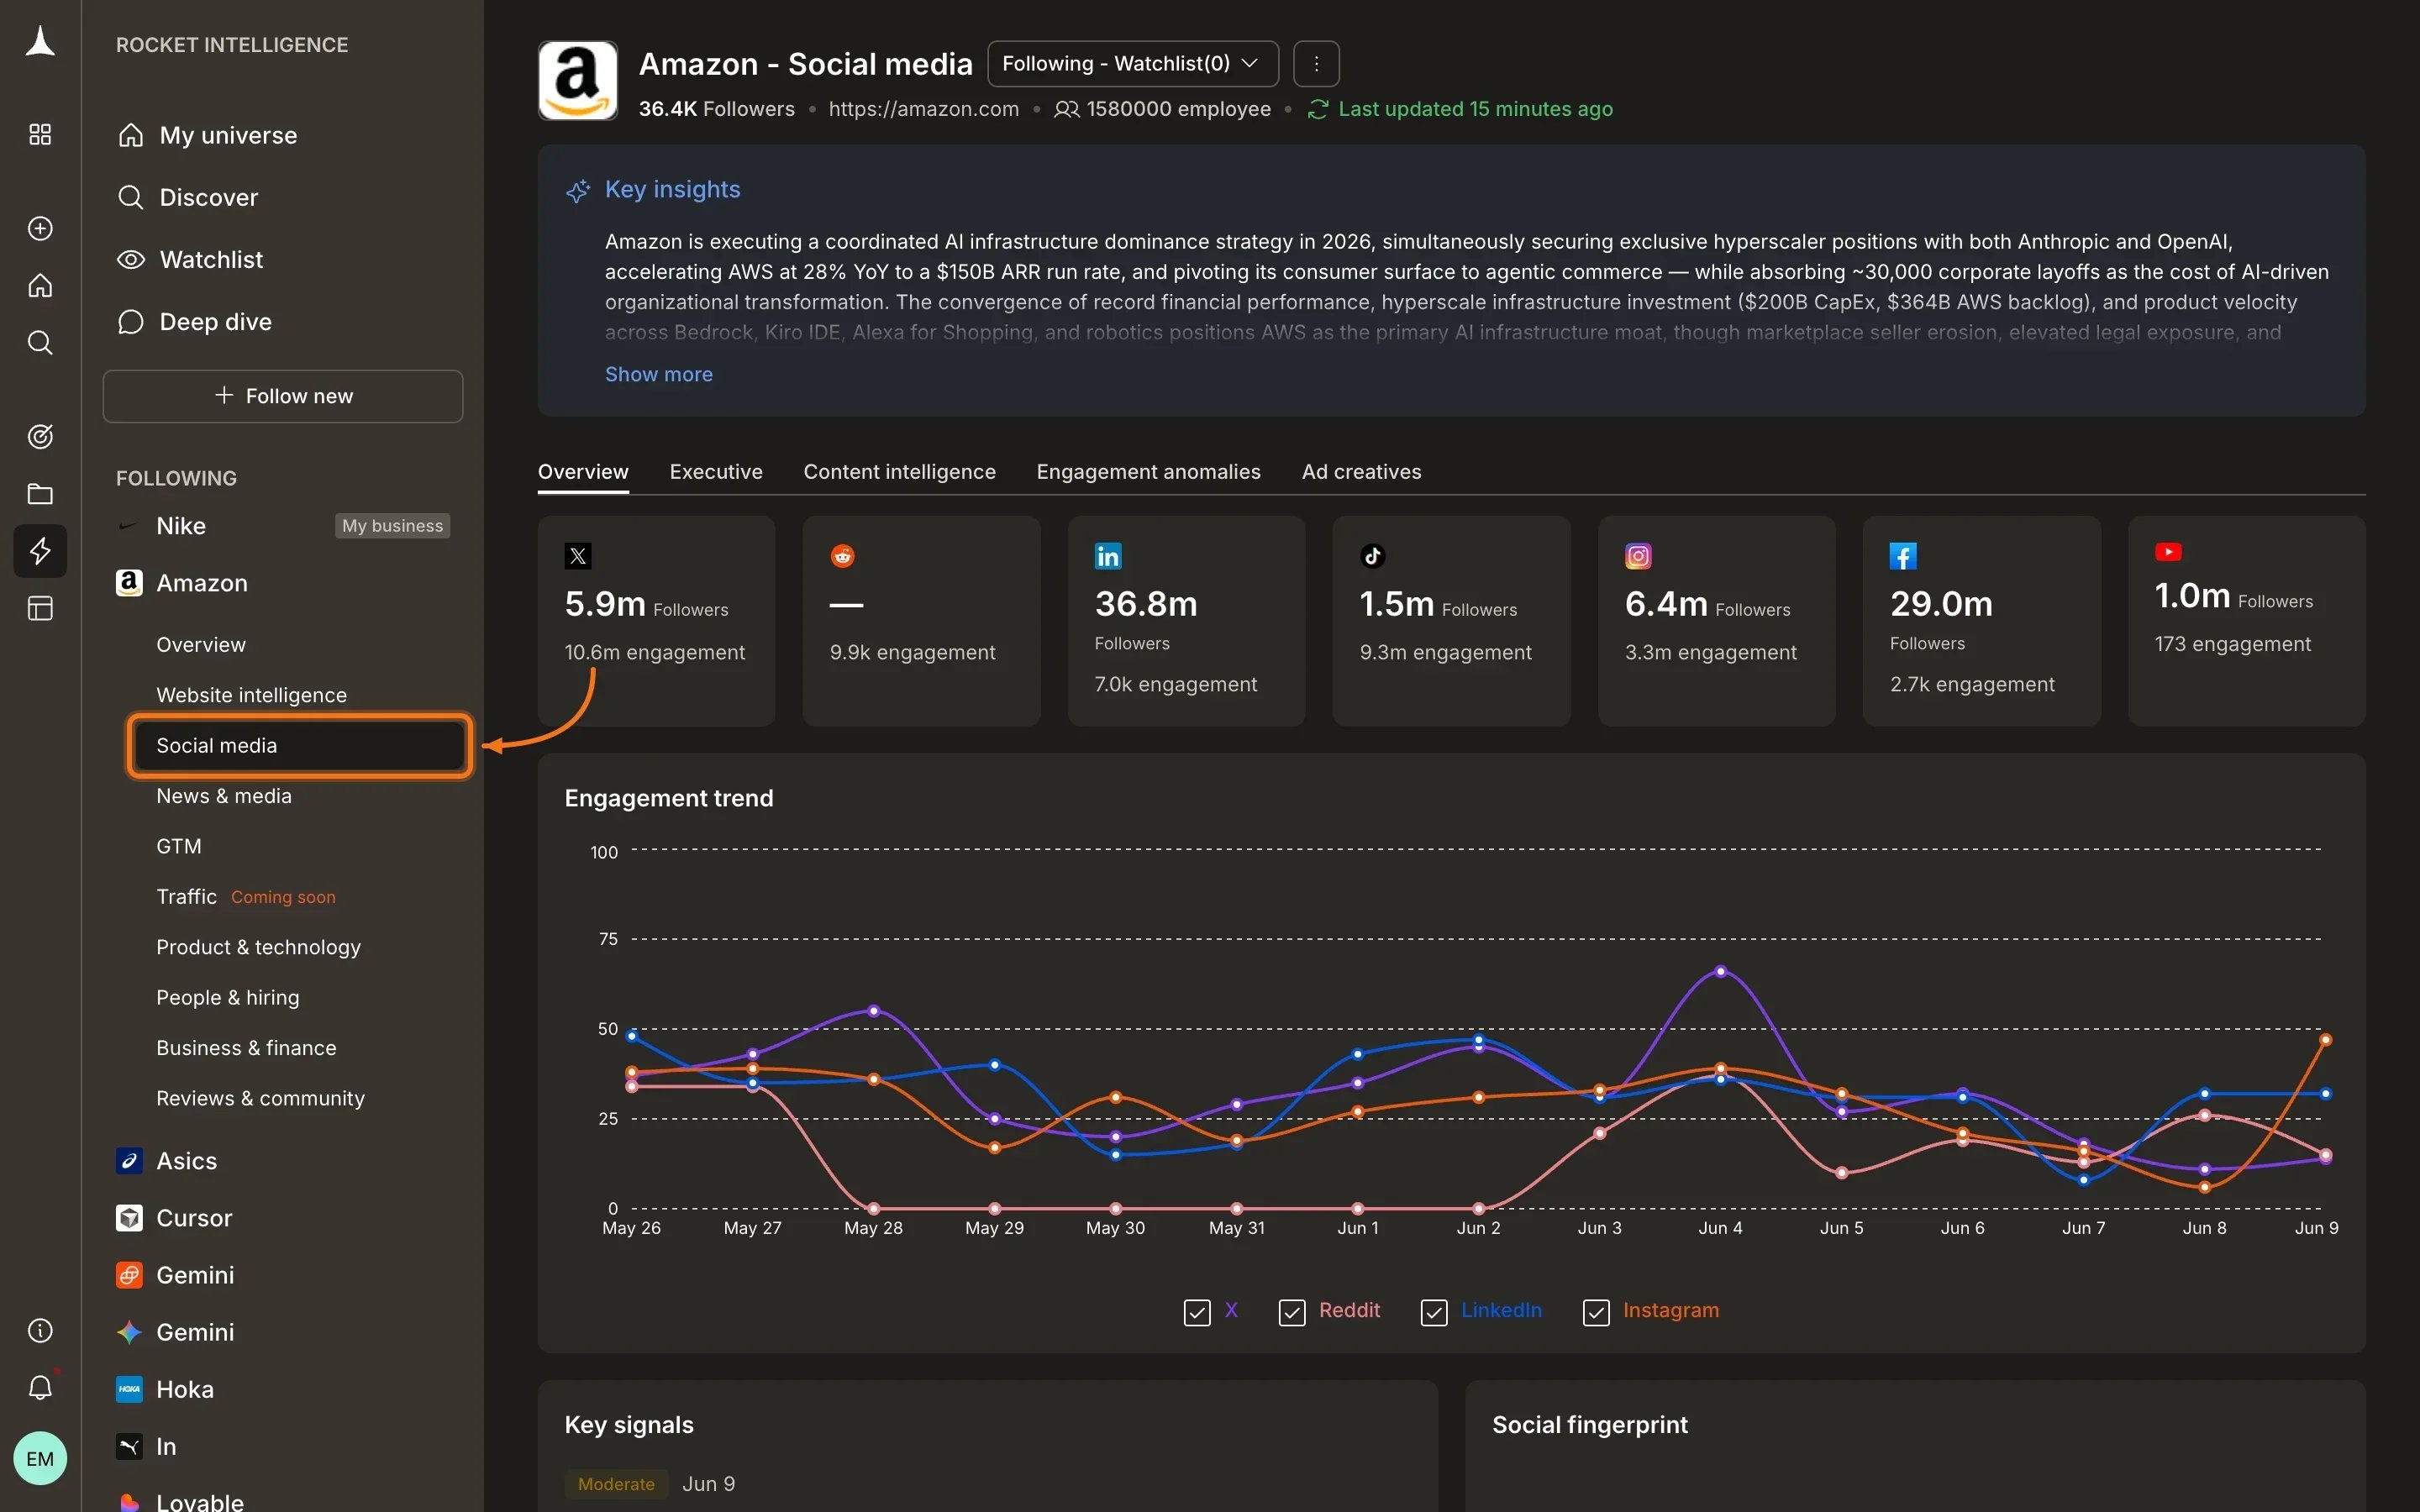
Task: Click the Instagram icon in the stats card
Action: [1638, 556]
